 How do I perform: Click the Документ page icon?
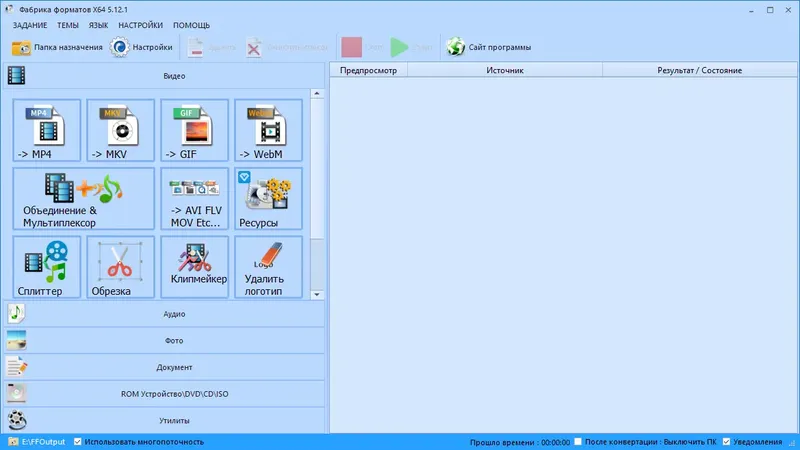(16, 367)
